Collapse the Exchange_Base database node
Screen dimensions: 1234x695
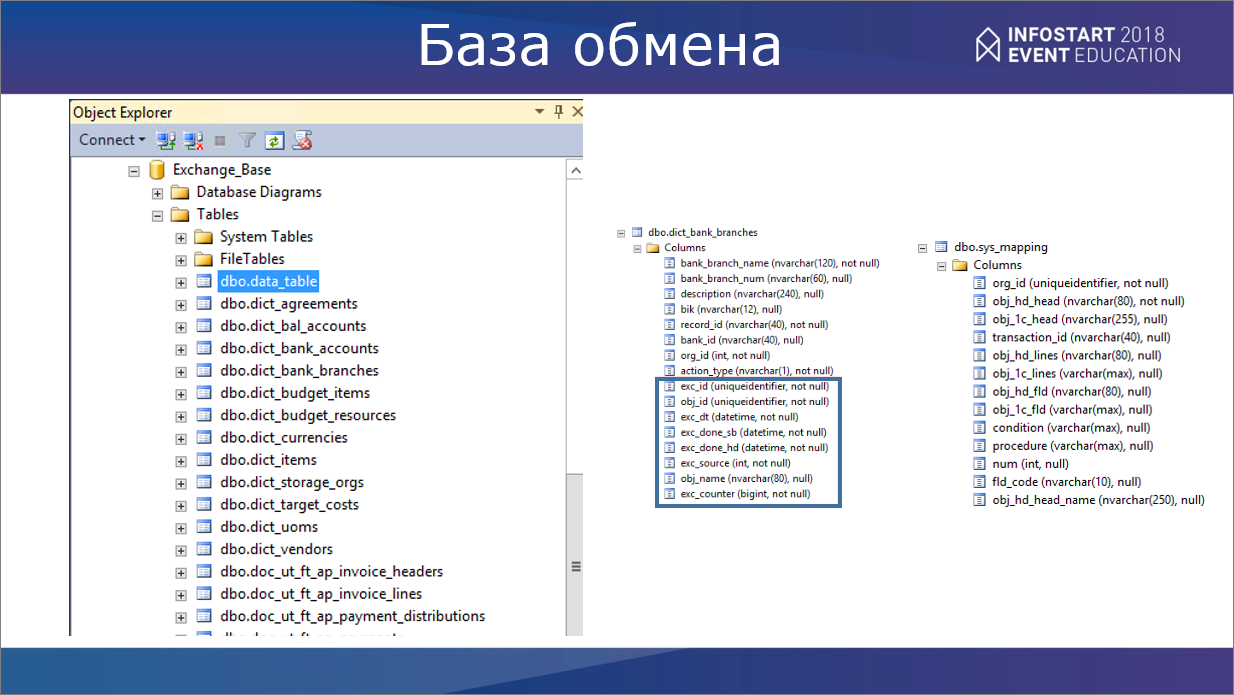[134, 171]
